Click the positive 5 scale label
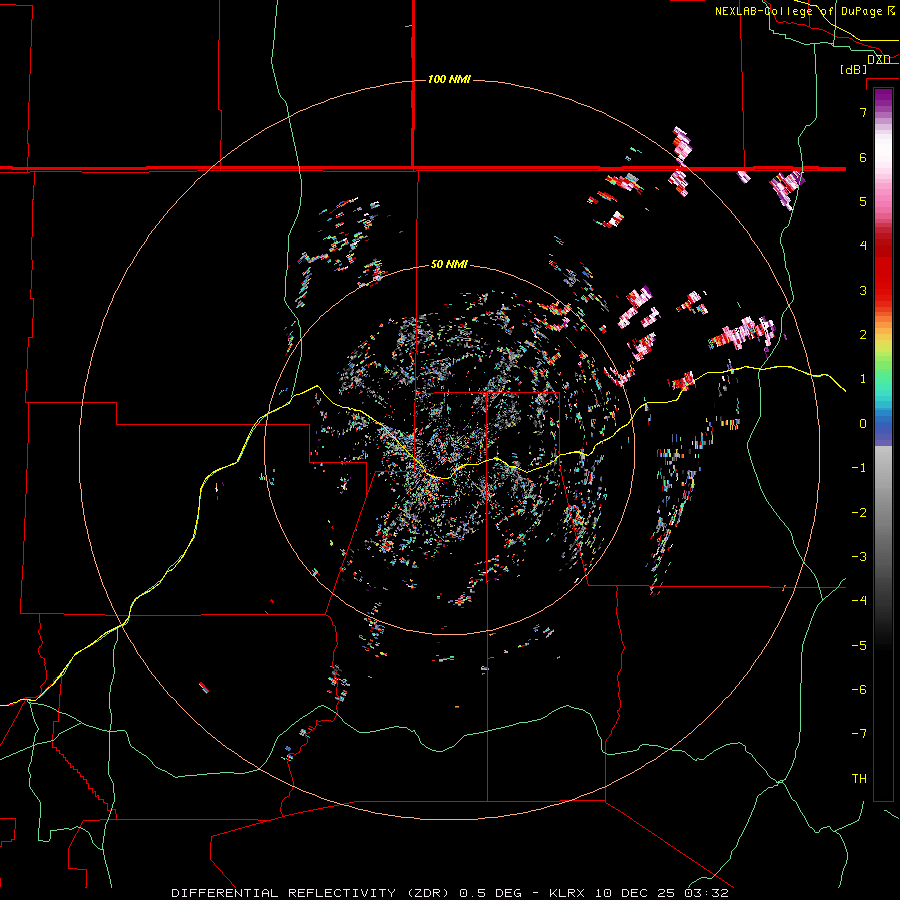This screenshot has width=900, height=900. pos(863,201)
